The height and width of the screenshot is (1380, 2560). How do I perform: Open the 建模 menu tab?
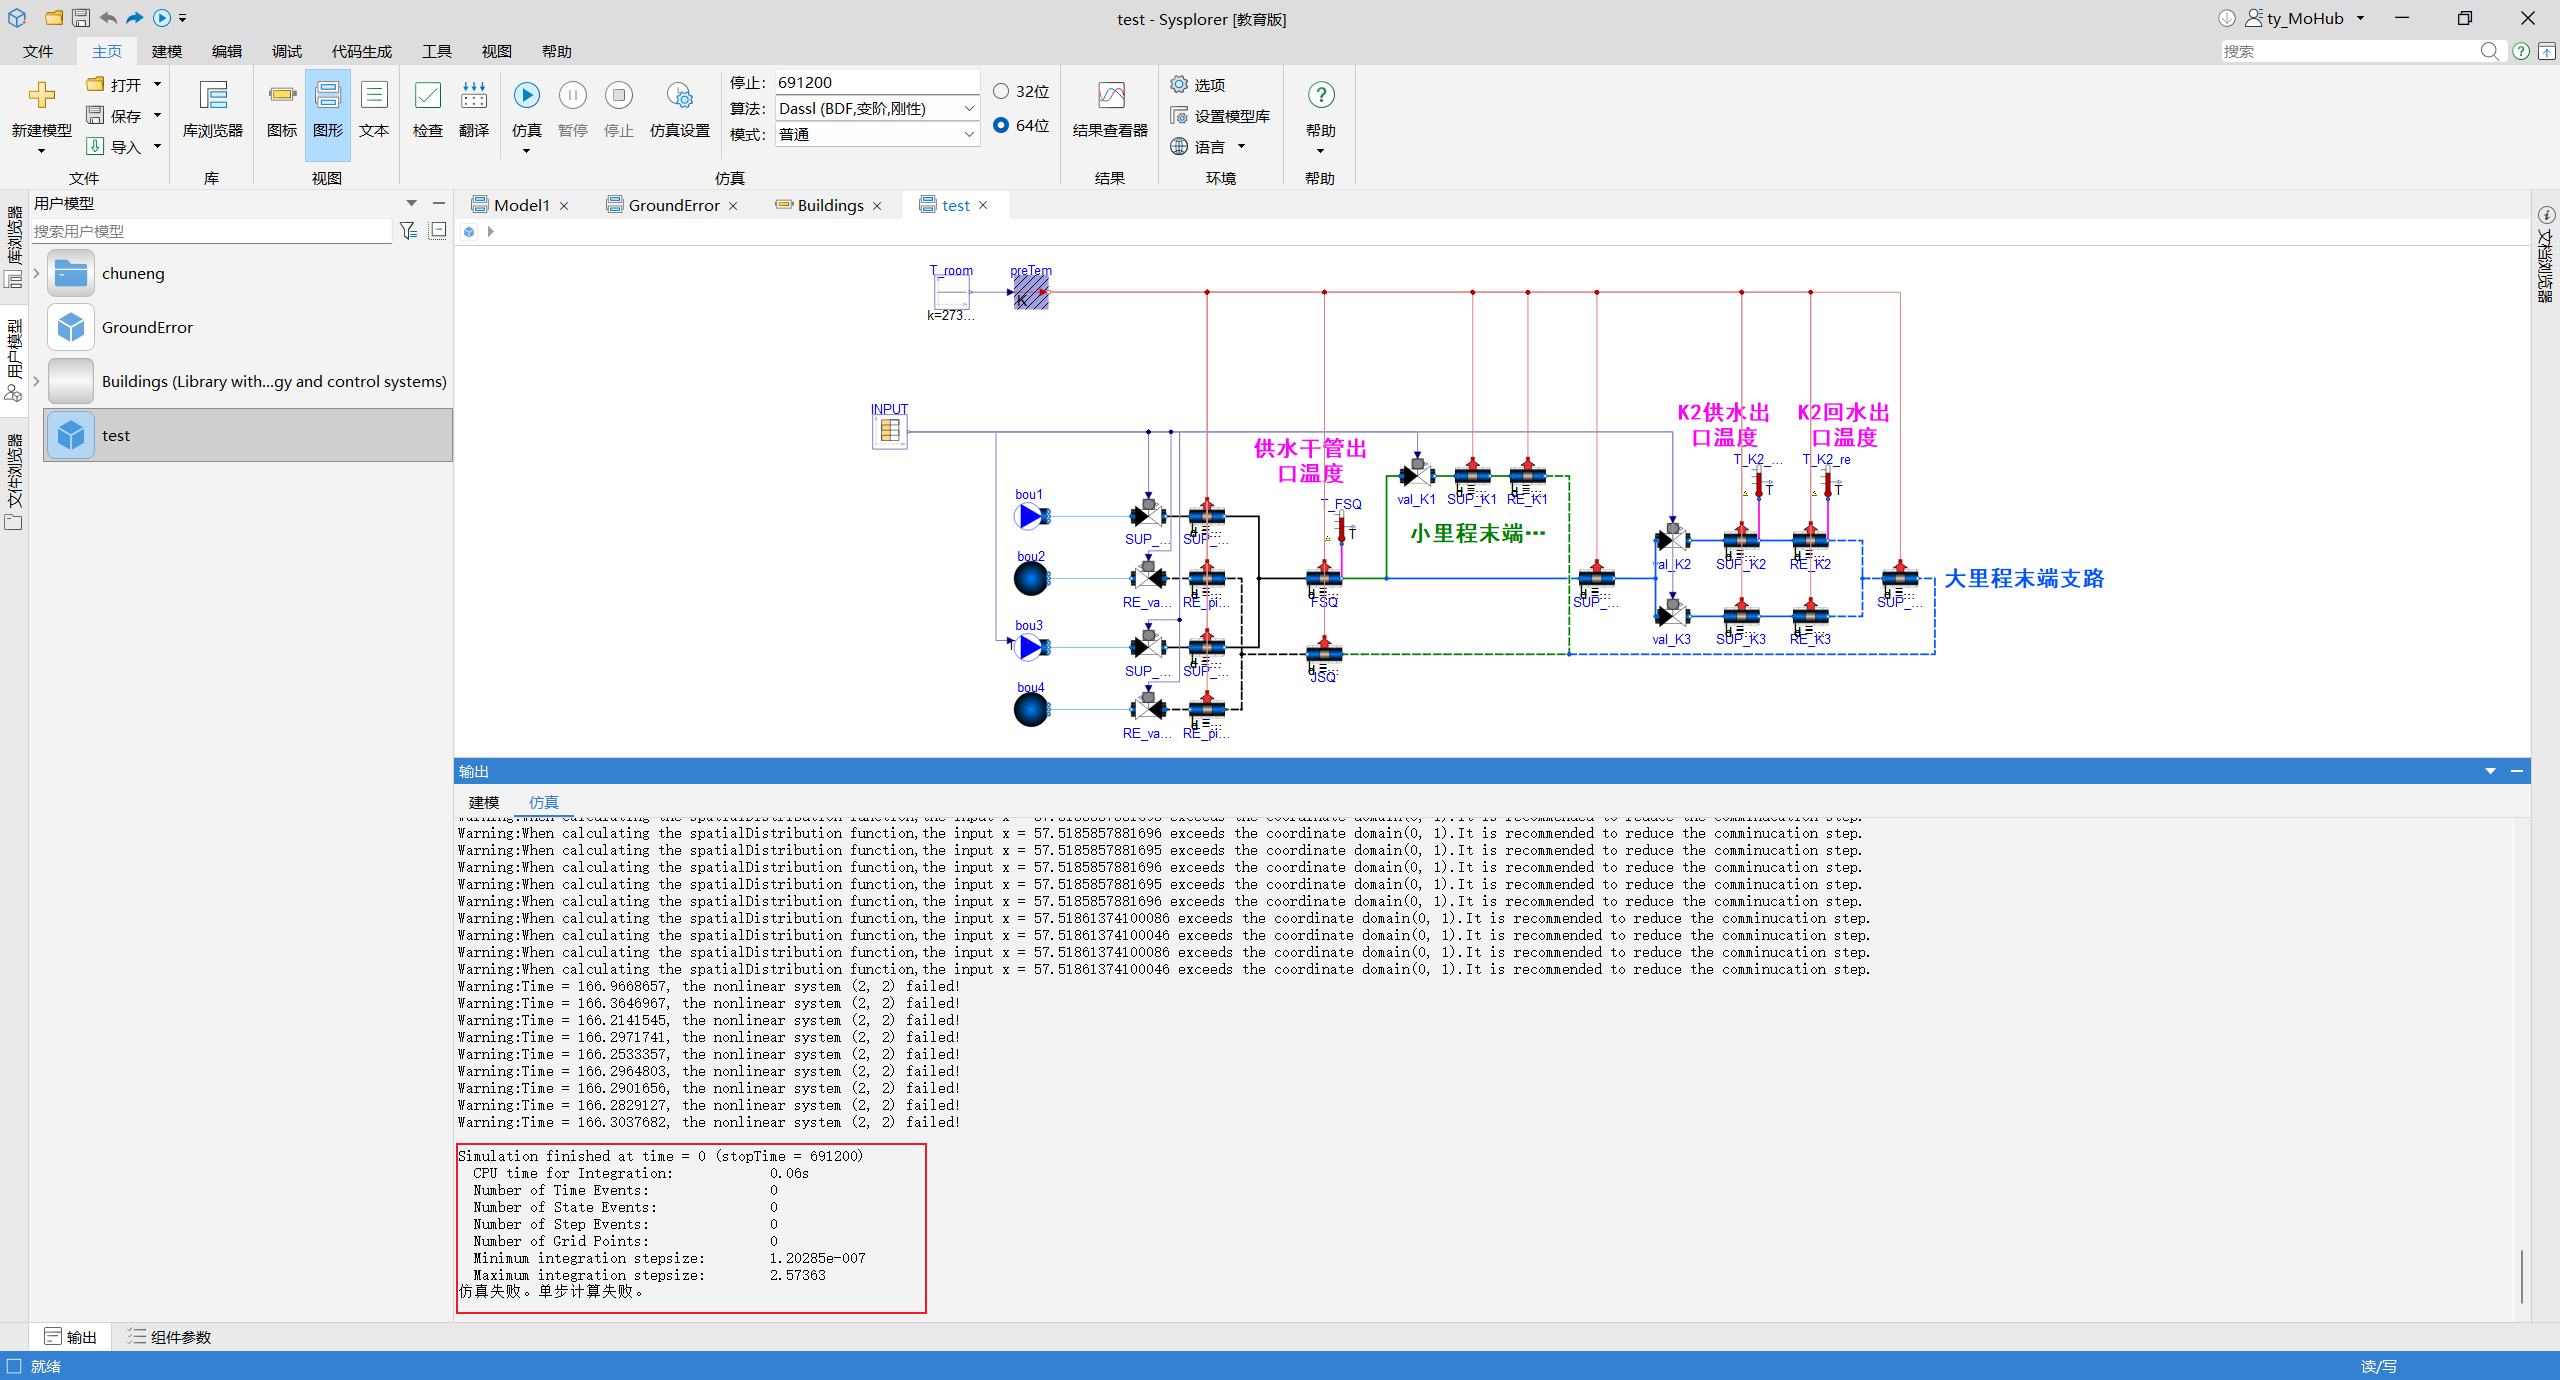point(167,51)
